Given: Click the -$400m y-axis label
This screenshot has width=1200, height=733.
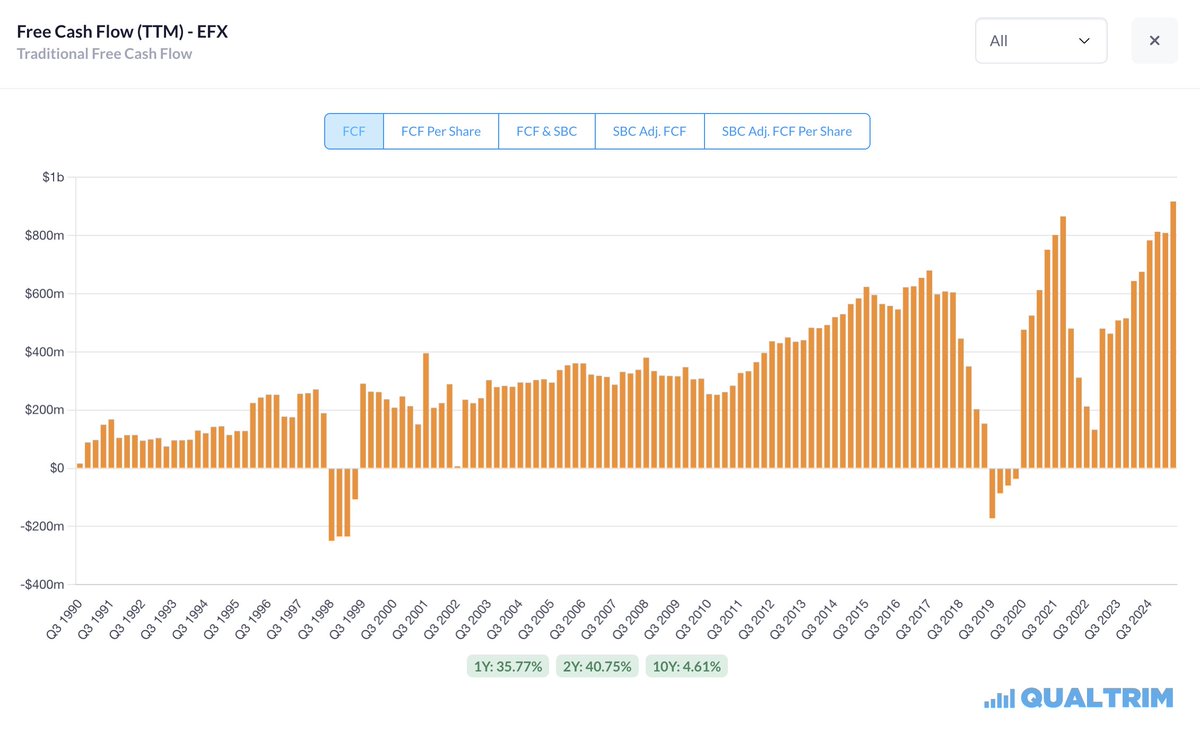Looking at the screenshot, I should coord(44,584).
